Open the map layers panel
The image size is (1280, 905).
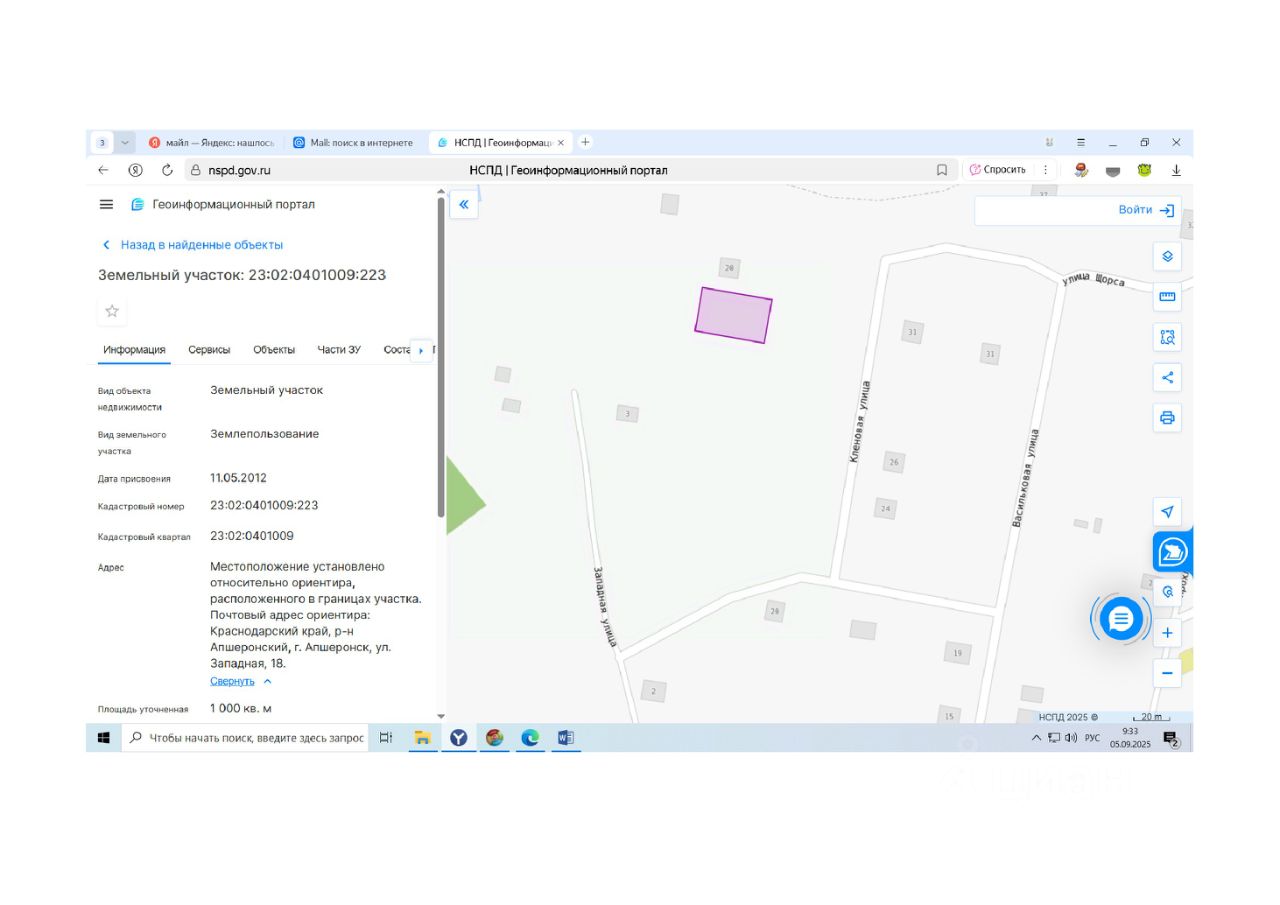coord(1167,256)
